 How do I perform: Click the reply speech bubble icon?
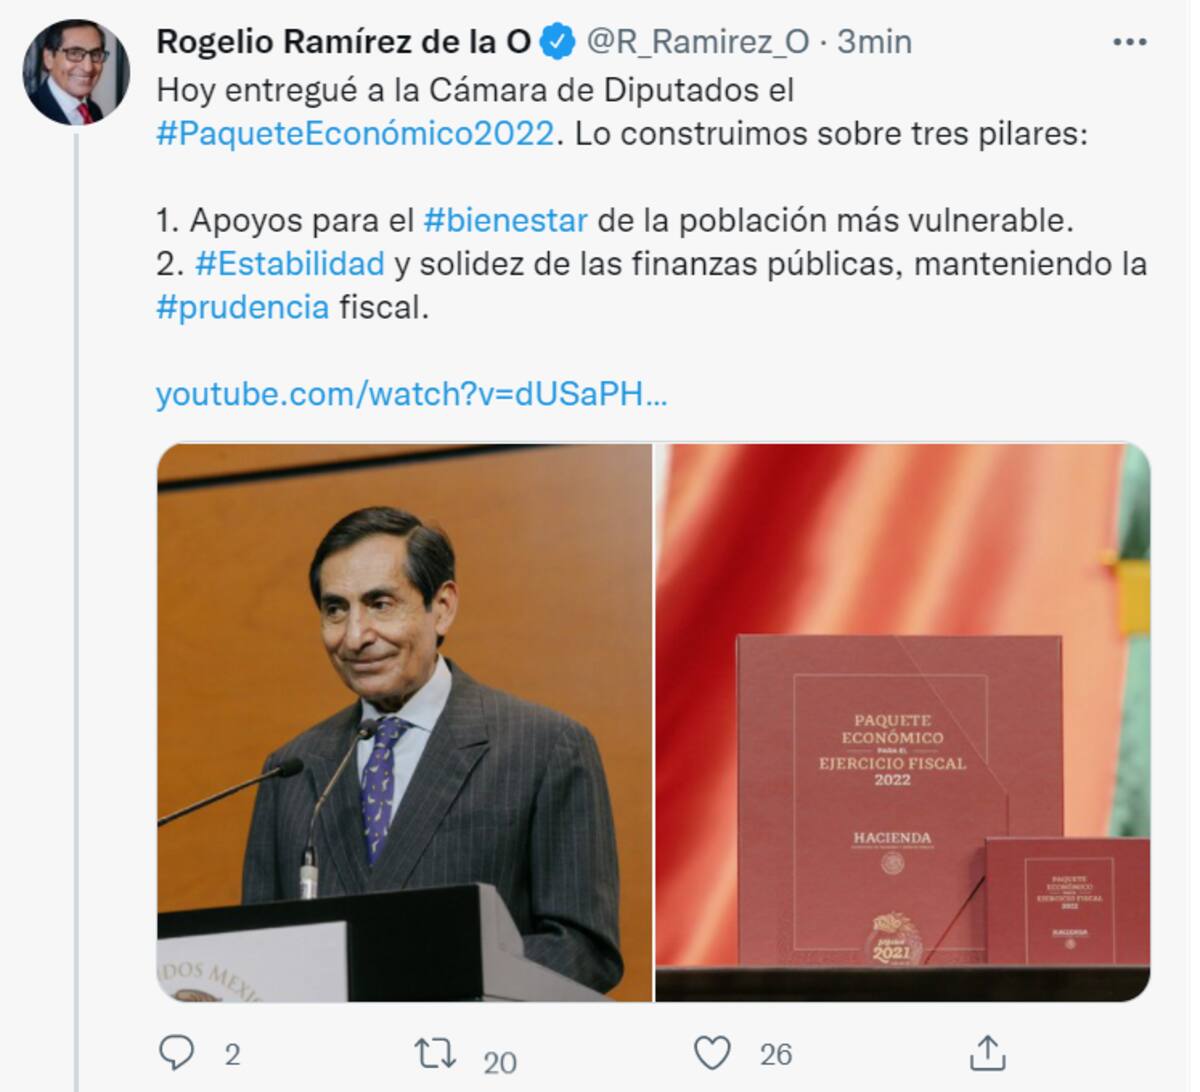177,1053
